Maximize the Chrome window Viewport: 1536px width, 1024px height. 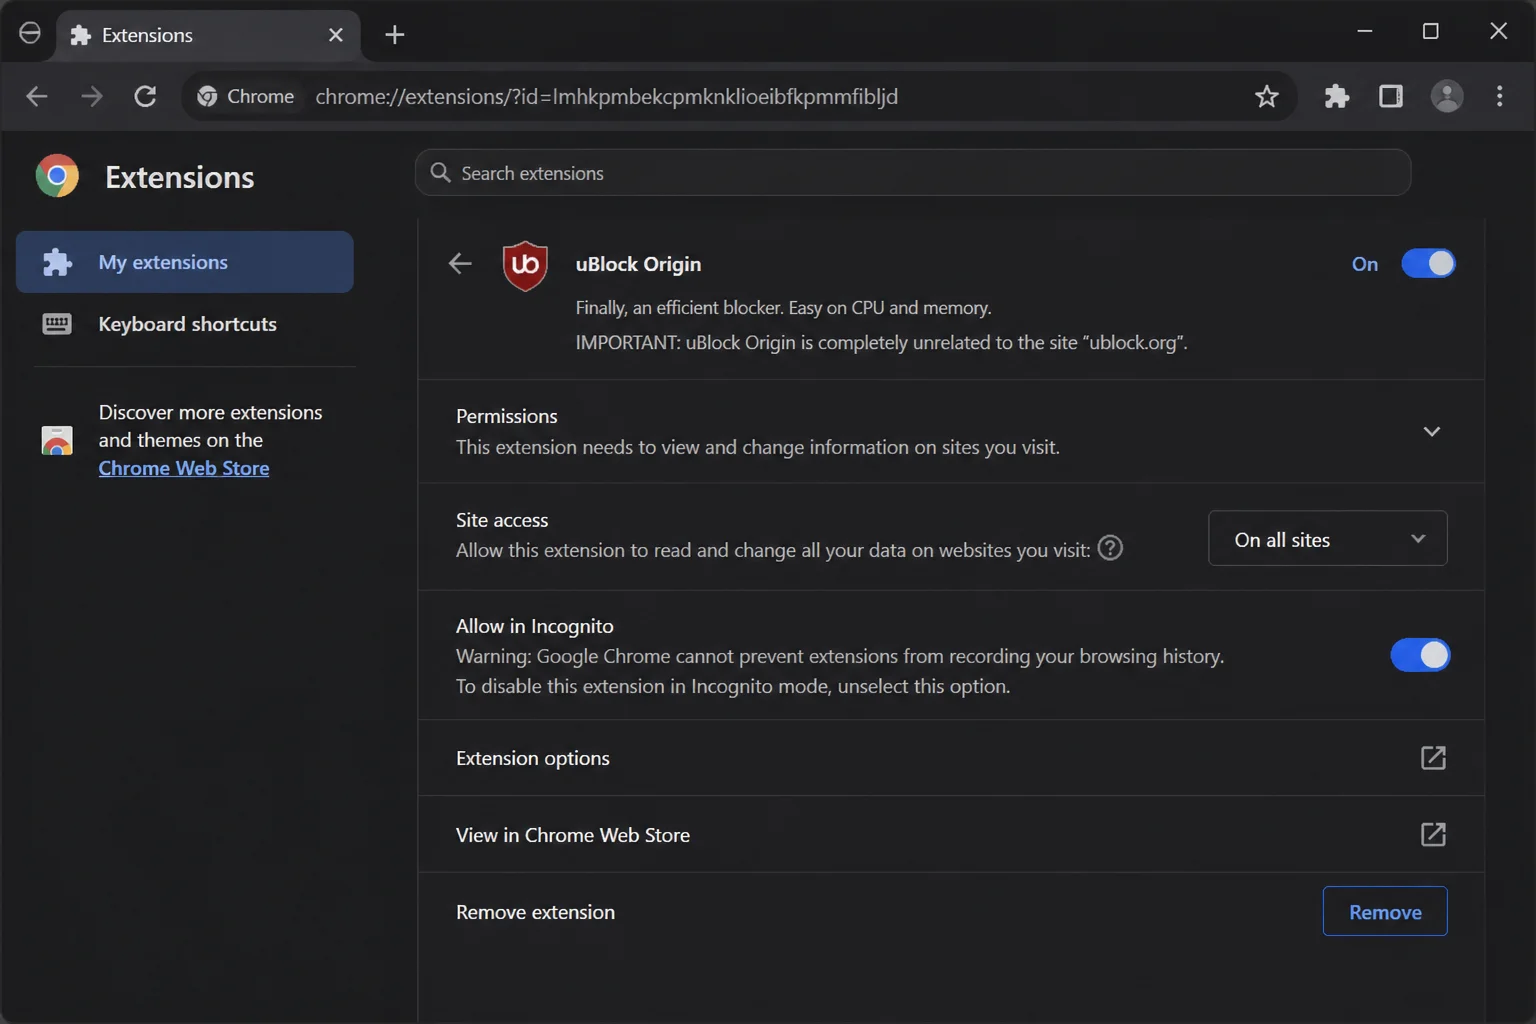(1431, 32)
